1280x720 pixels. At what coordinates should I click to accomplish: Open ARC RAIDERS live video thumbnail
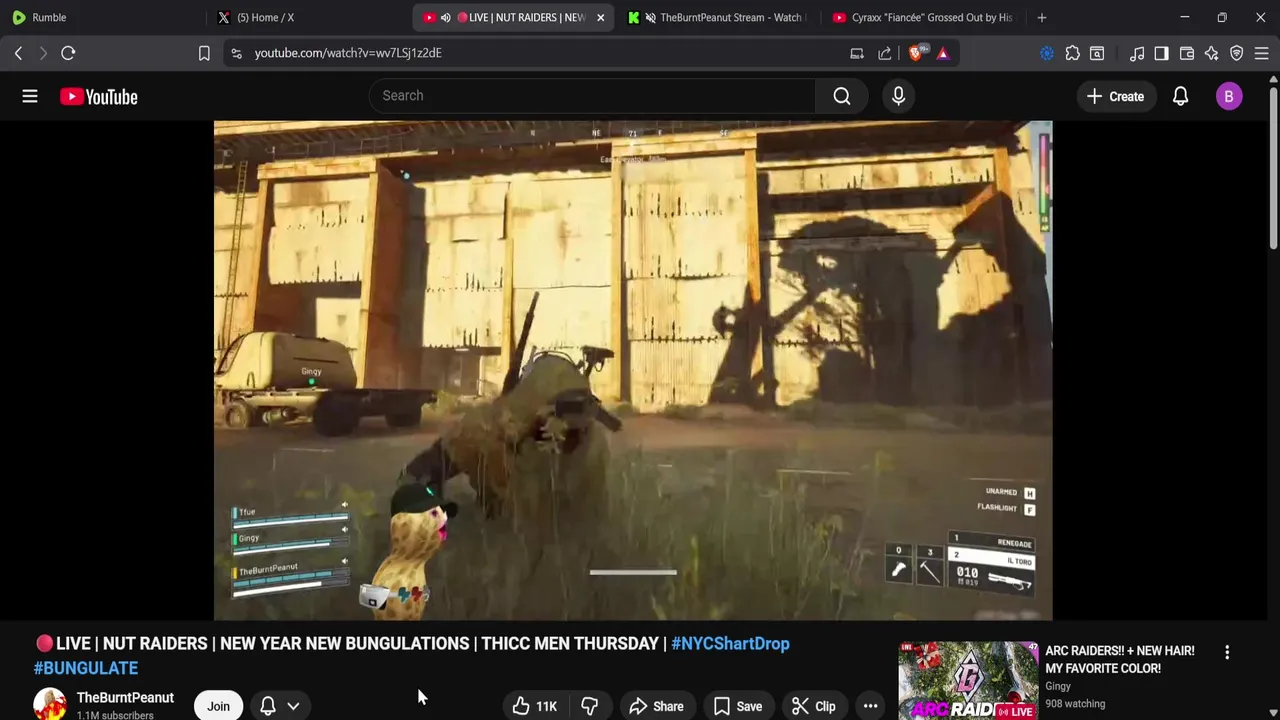click(968, 680)
